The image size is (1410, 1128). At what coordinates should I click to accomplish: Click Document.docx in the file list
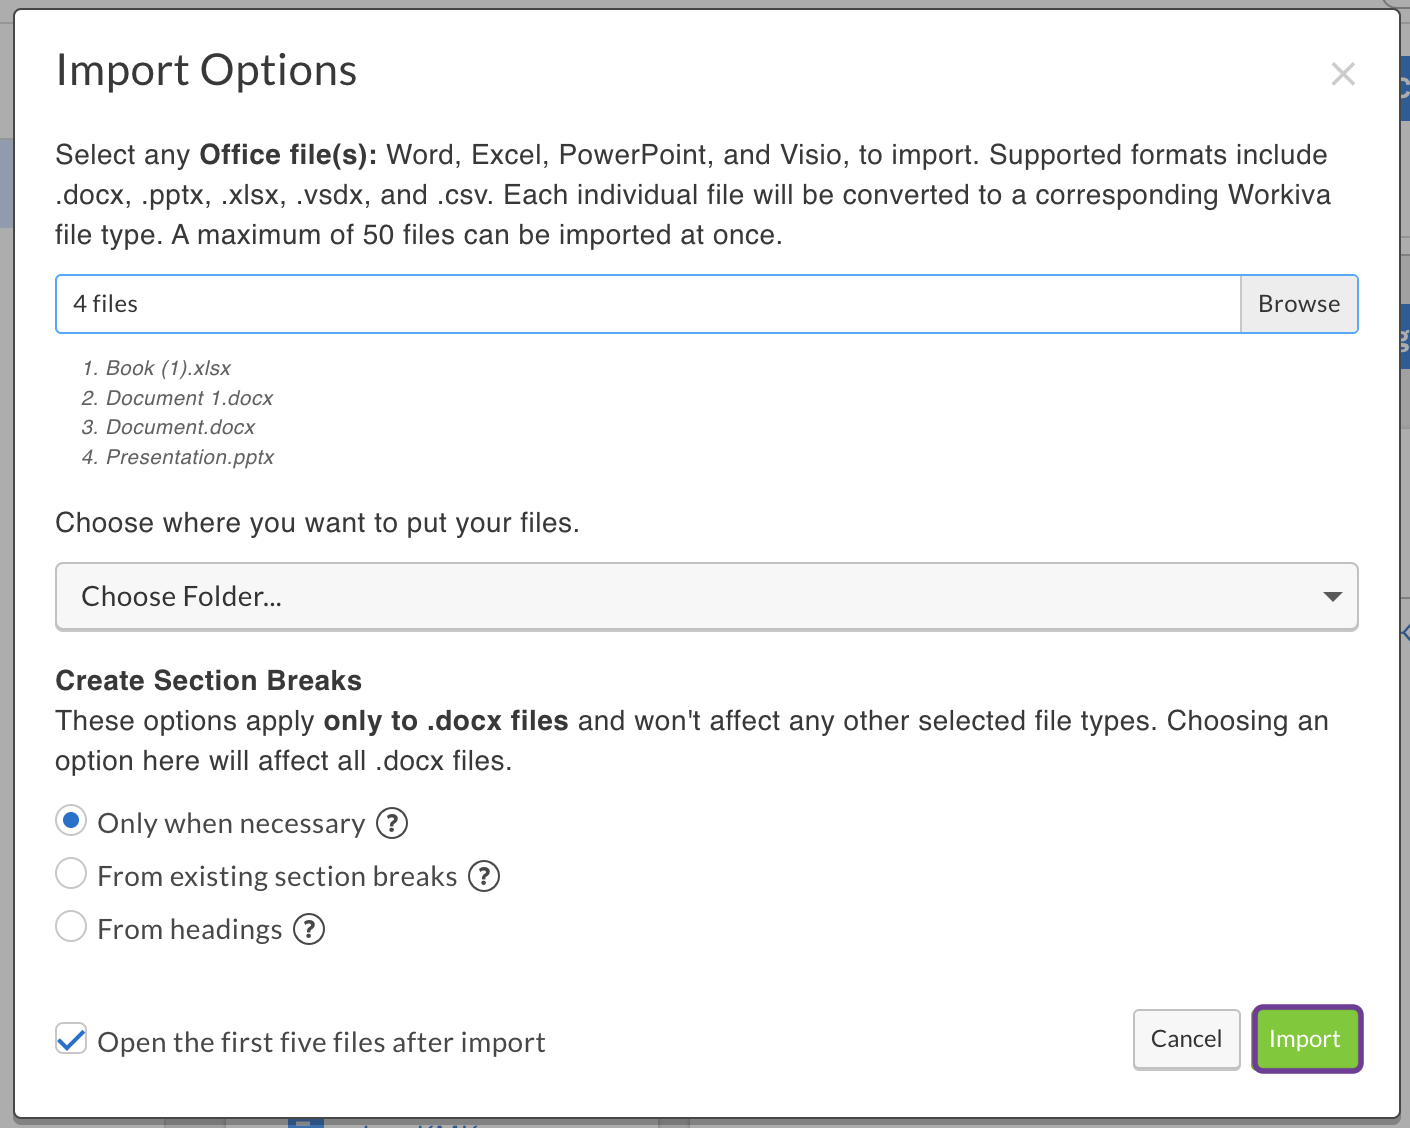[x=180, y=427]
